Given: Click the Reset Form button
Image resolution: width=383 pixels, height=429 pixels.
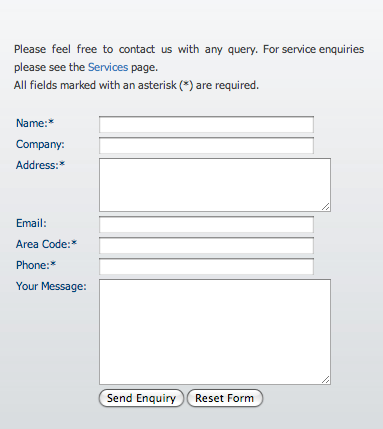Looking at the screenshot, I should 225,398.
